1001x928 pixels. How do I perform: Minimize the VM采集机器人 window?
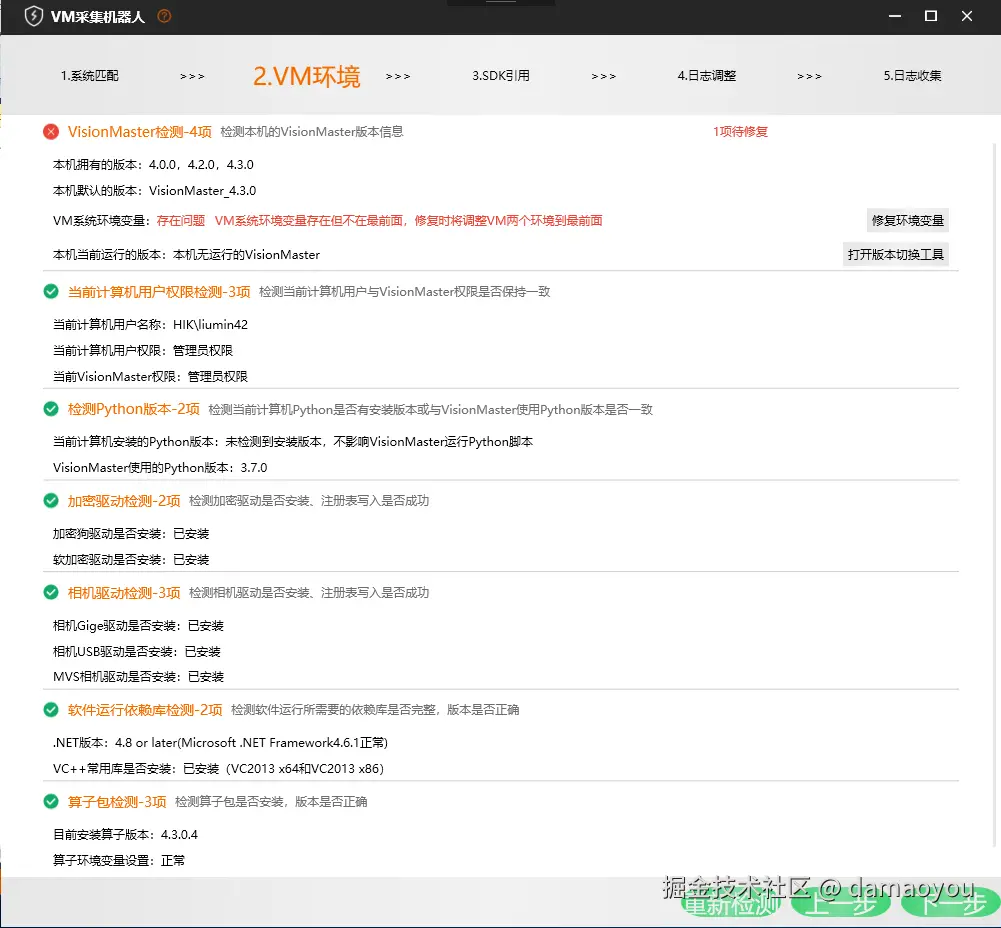click(x=895, y=16)
